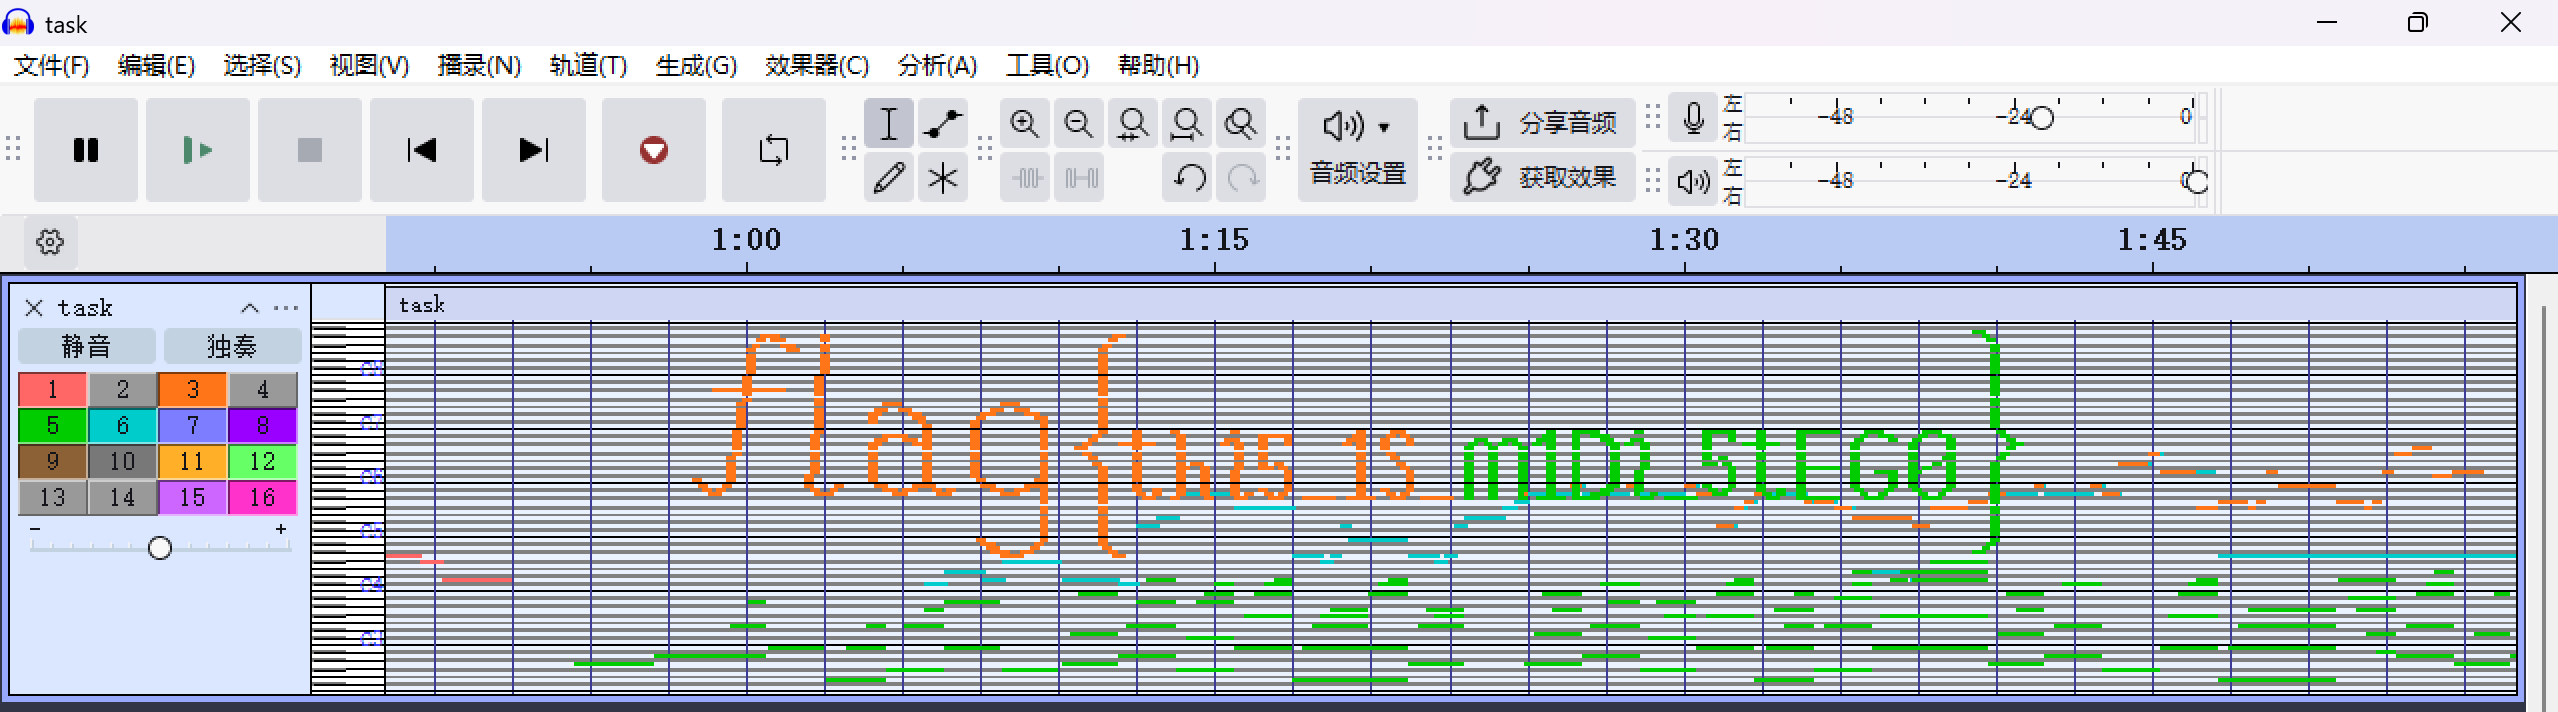Toggle the Loop playback button

pos(773,150)
